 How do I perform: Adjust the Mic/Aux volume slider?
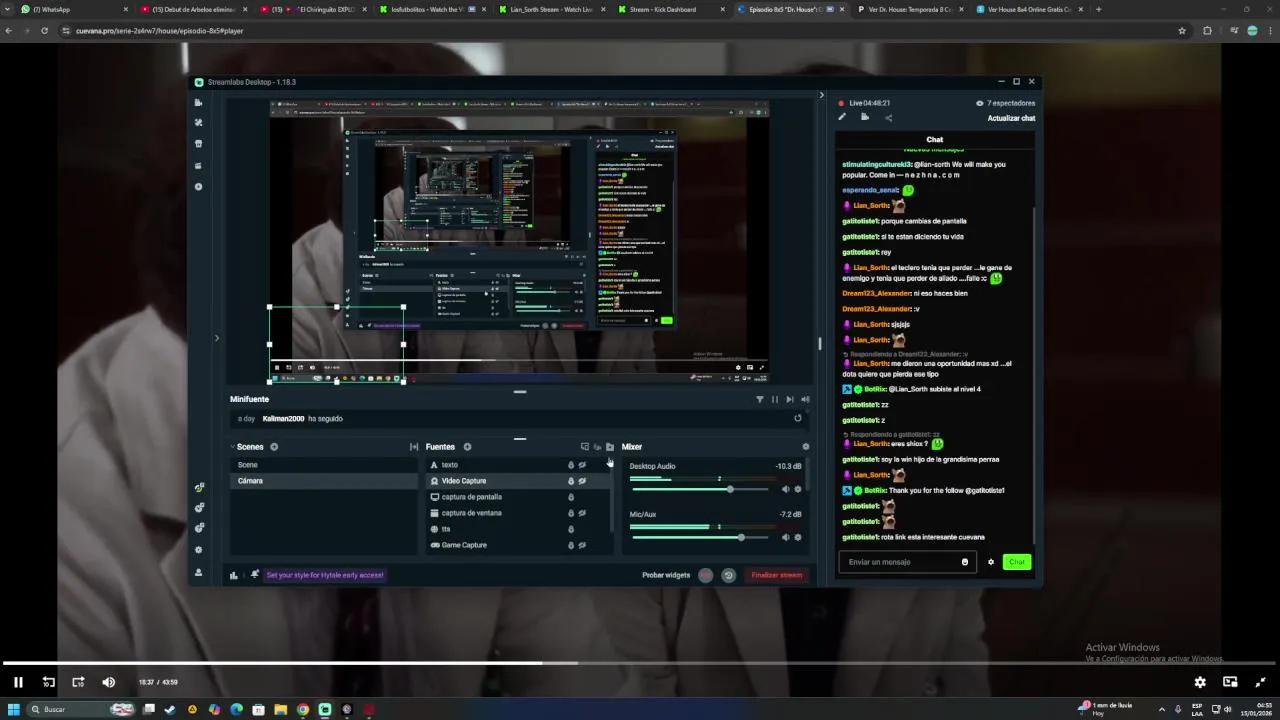741,537
